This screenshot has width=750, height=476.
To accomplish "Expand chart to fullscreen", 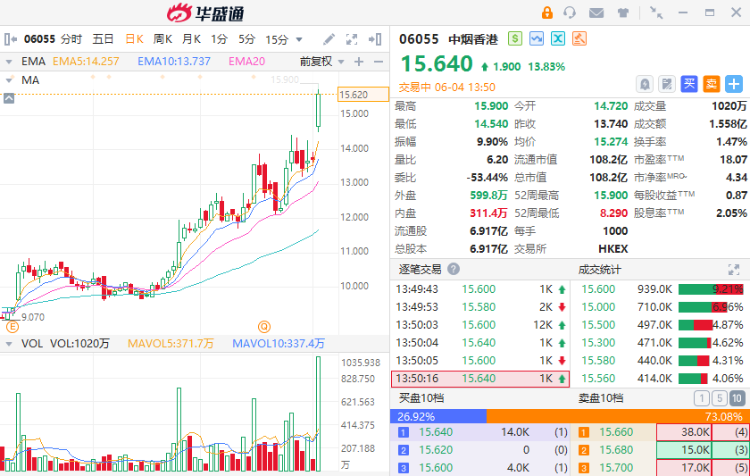I will click(x=352, y=39).
